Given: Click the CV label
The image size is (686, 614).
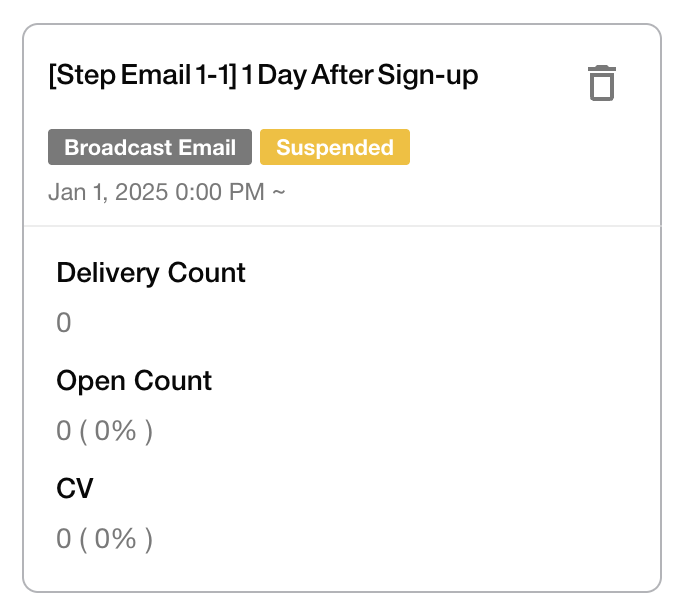Looking at the screenshot, I should [x=75, y=488].
